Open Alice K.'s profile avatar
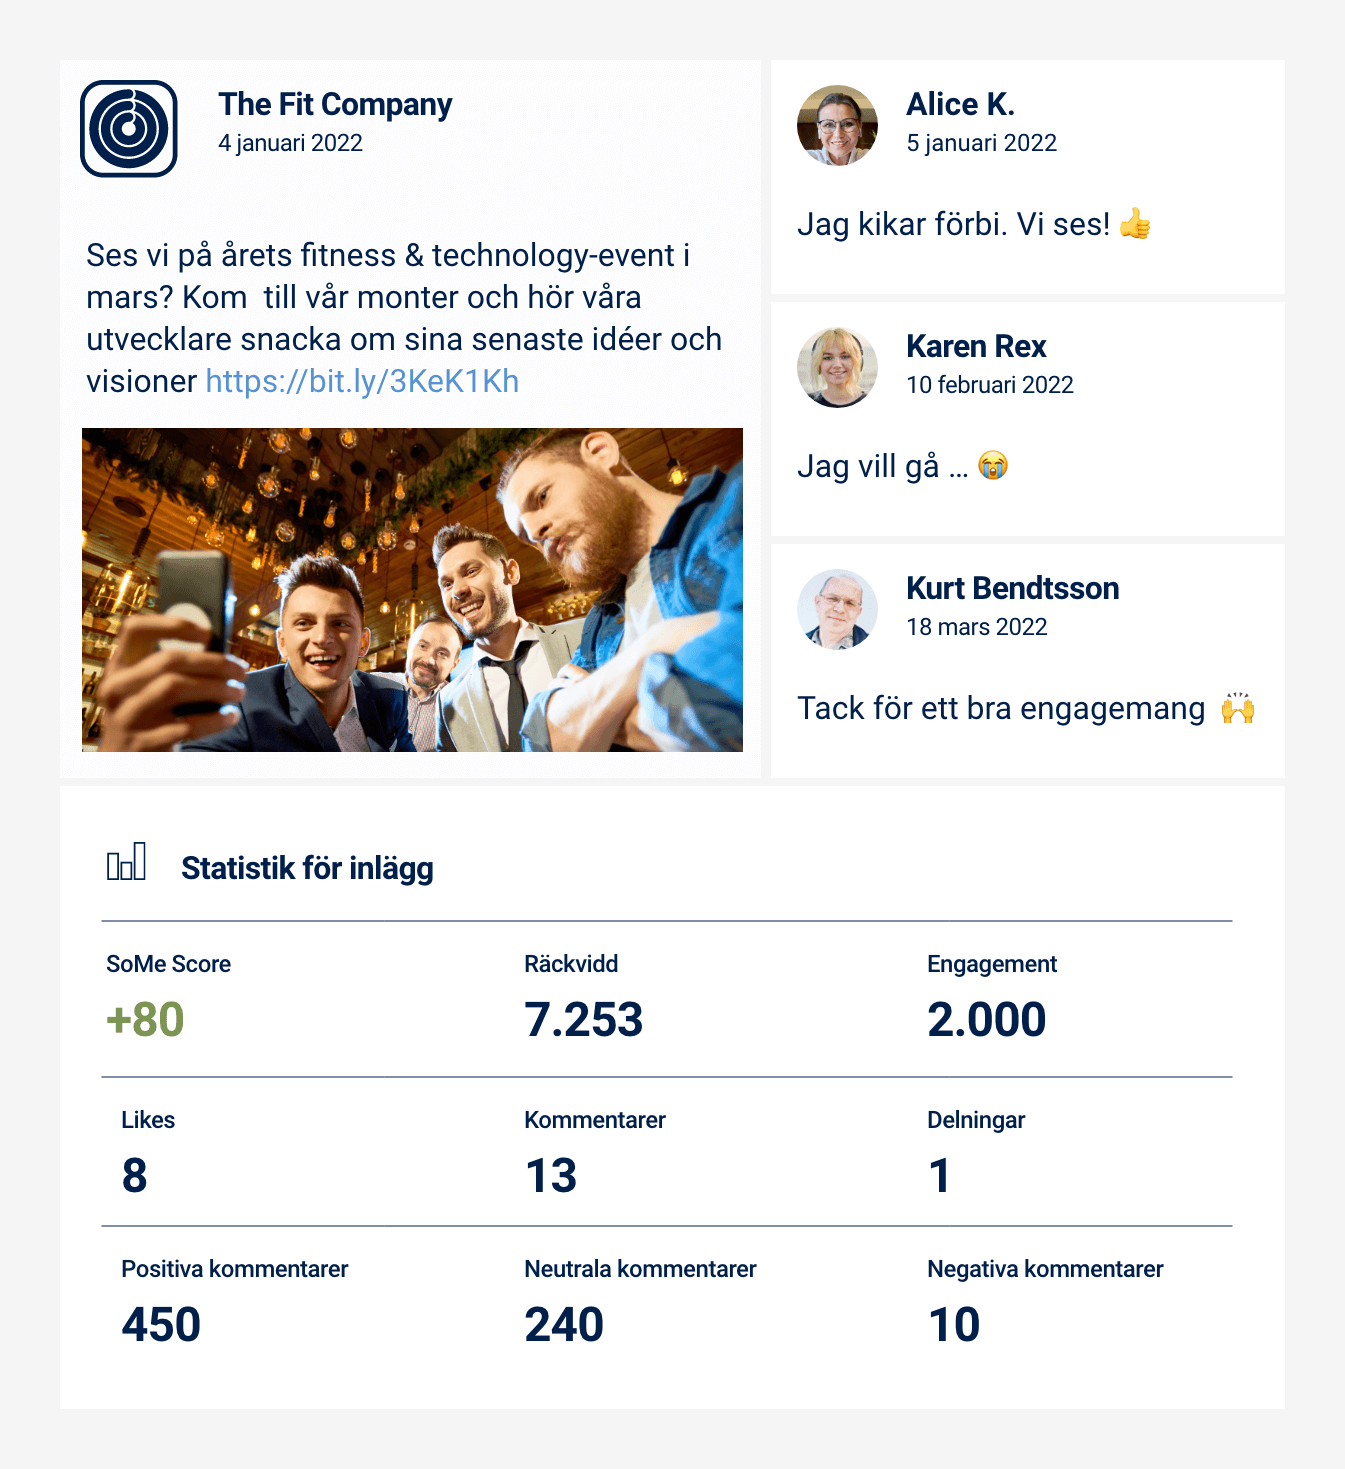Viewport: 1345px width, 1469px height. (x=837, y=125)
